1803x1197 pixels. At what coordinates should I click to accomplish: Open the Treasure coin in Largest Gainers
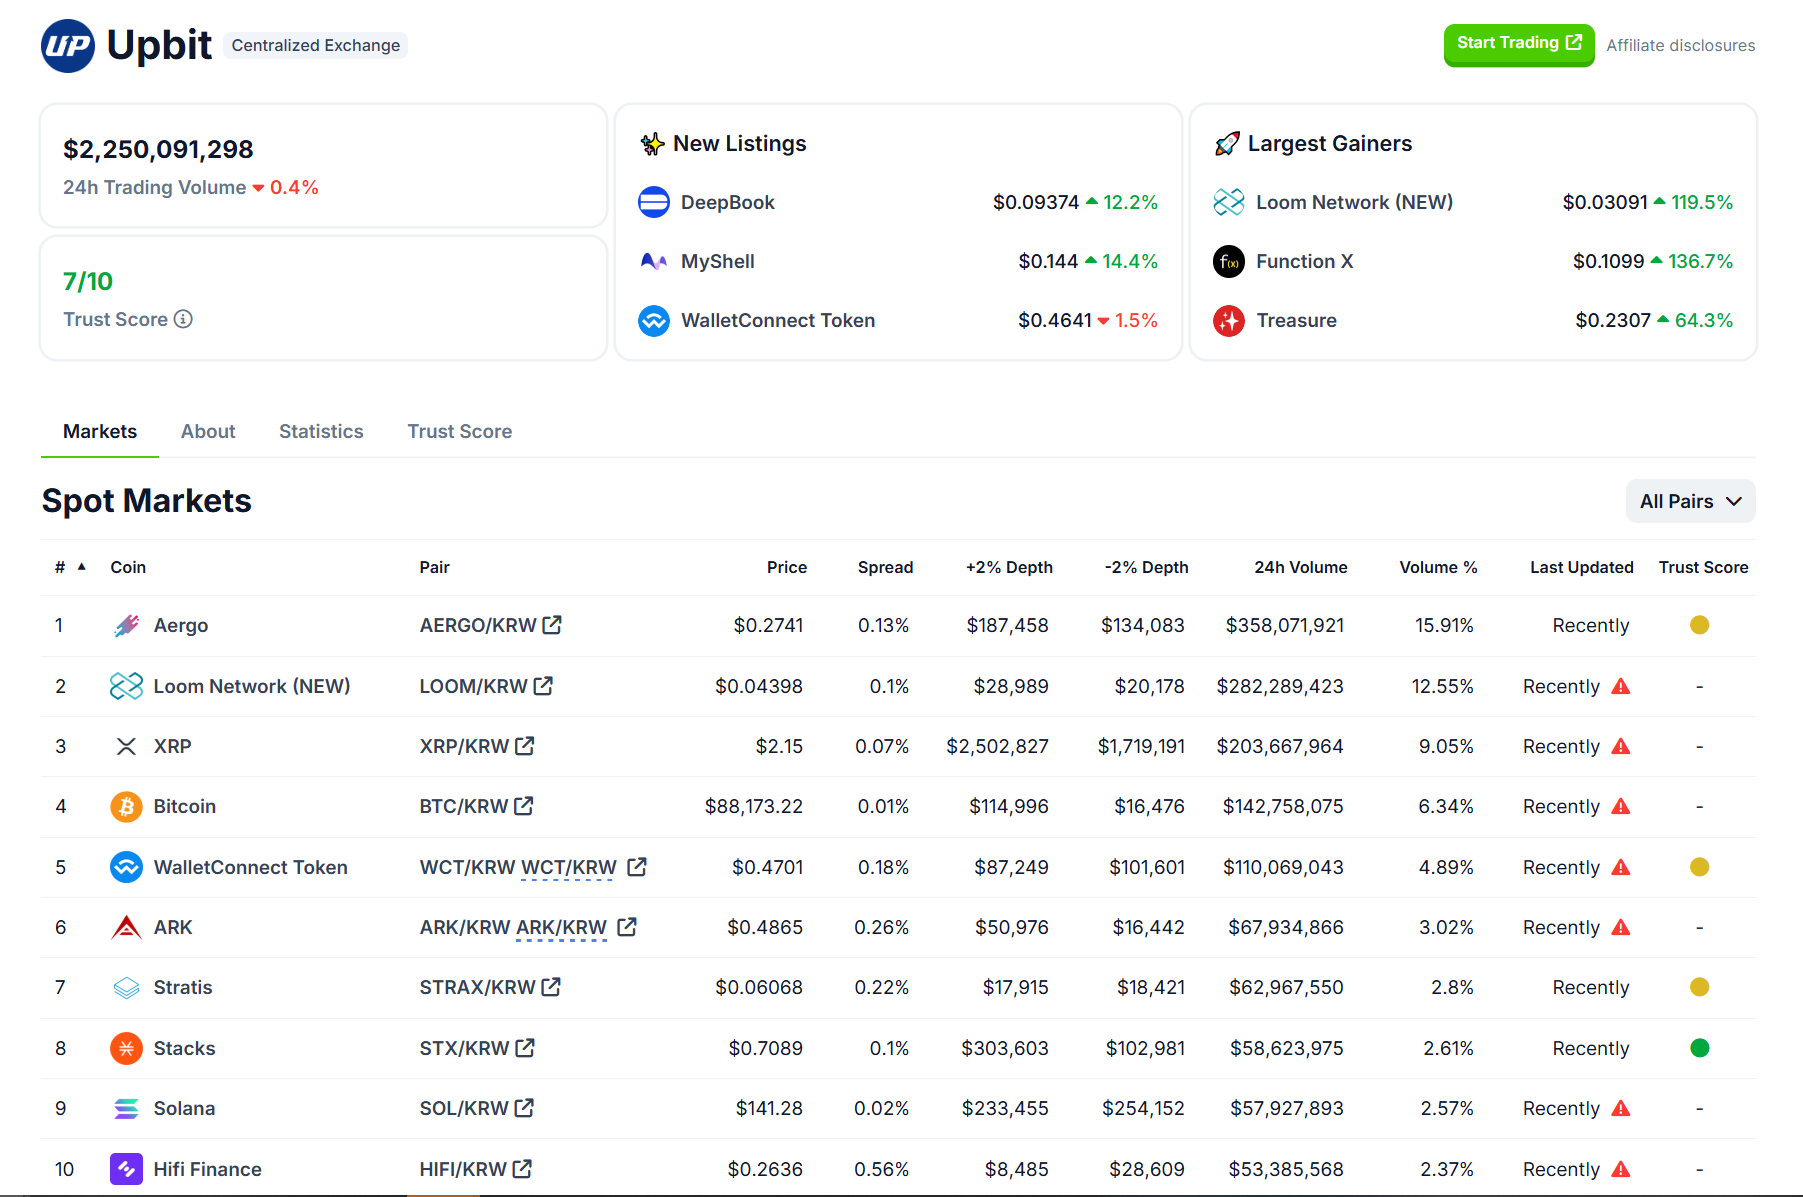[x=1296, y=320]
